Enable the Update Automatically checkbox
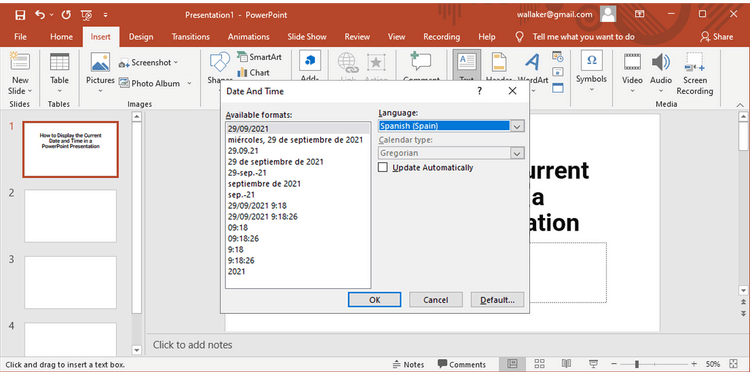 point(383,167)
